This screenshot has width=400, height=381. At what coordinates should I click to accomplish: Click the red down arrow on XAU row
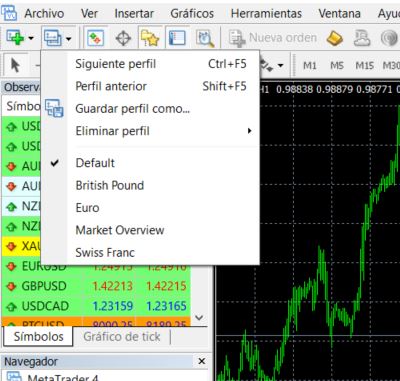[x=11, y=246]
